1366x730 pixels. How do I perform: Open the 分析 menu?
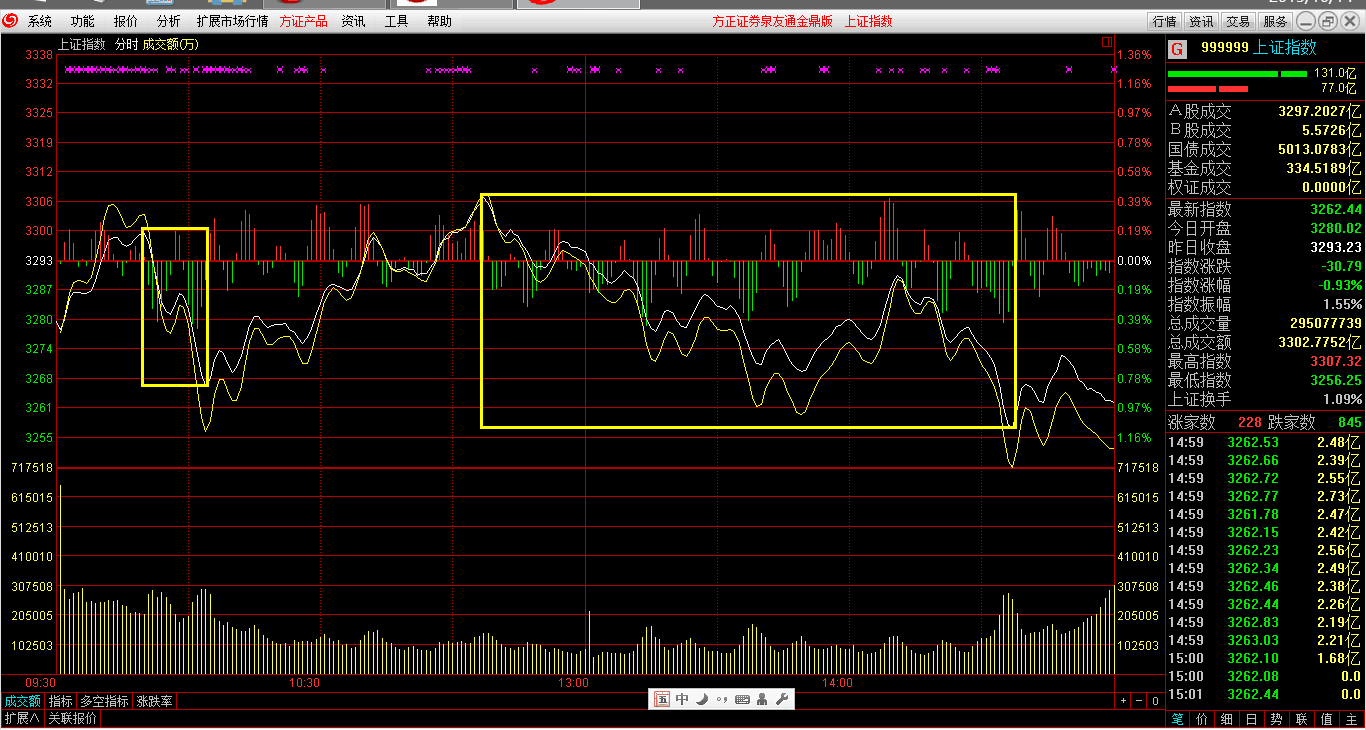click(169, 21)
